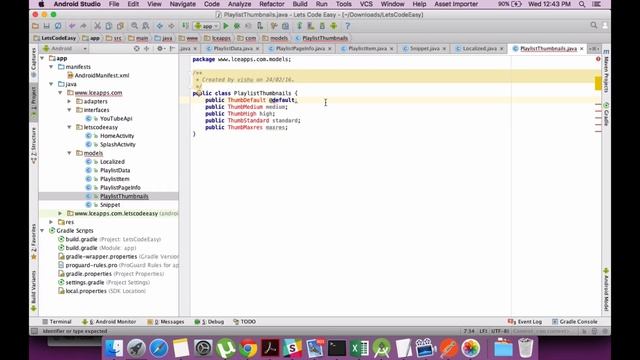Collapse the models package
Viewport: 640px width, 360px height.
point(69,153)
